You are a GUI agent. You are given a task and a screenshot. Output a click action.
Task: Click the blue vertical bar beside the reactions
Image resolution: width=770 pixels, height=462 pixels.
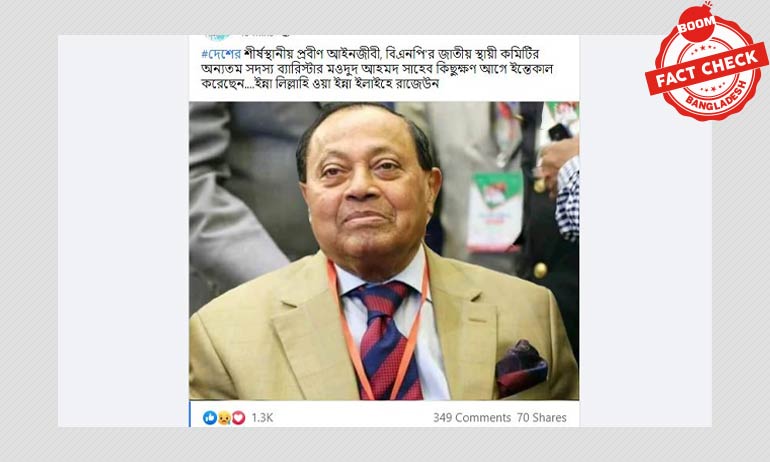click(190, 414)
